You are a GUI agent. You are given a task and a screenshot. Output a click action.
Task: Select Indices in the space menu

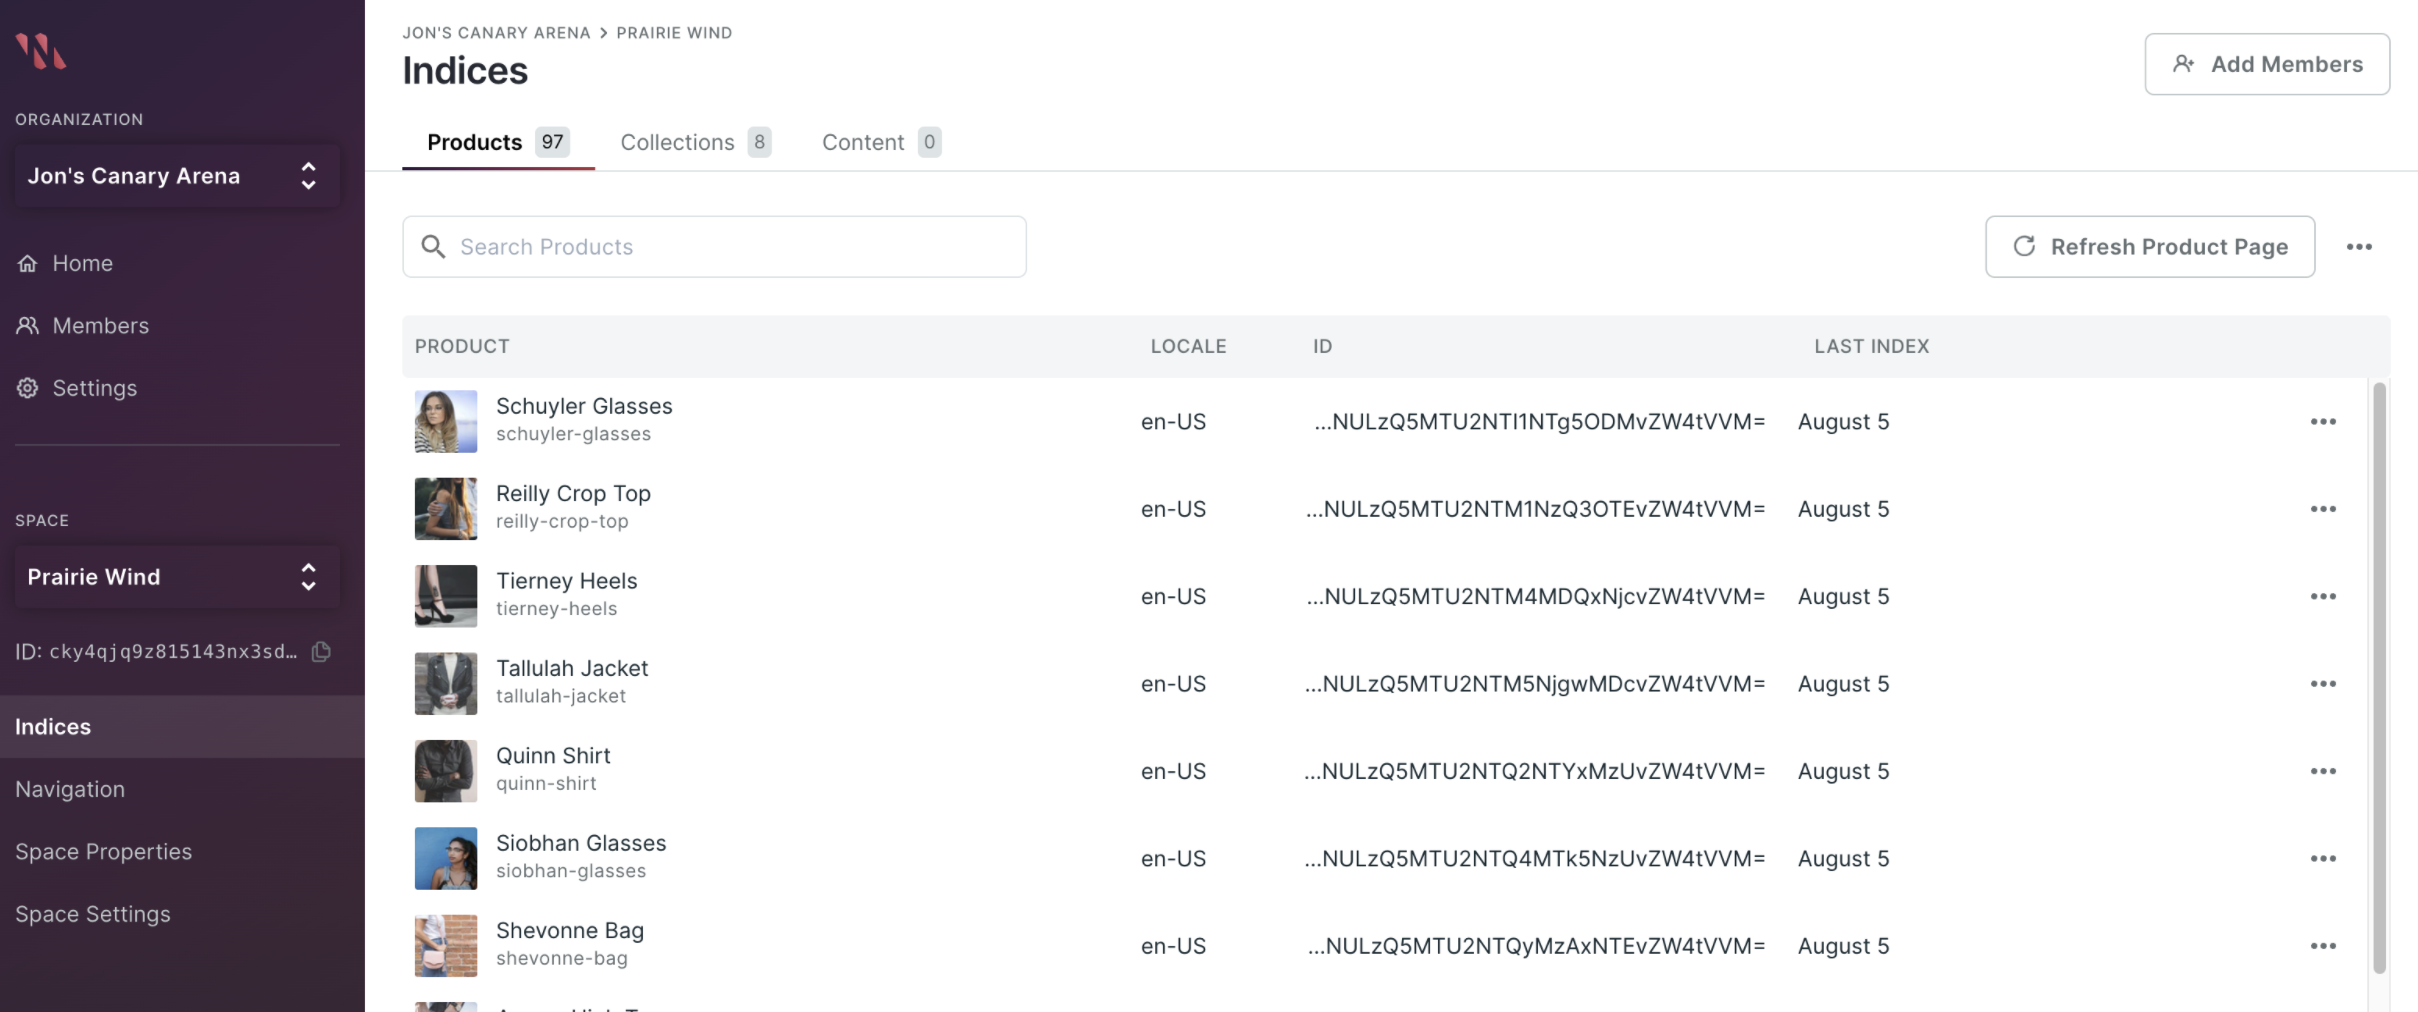[x=182, y=727]
